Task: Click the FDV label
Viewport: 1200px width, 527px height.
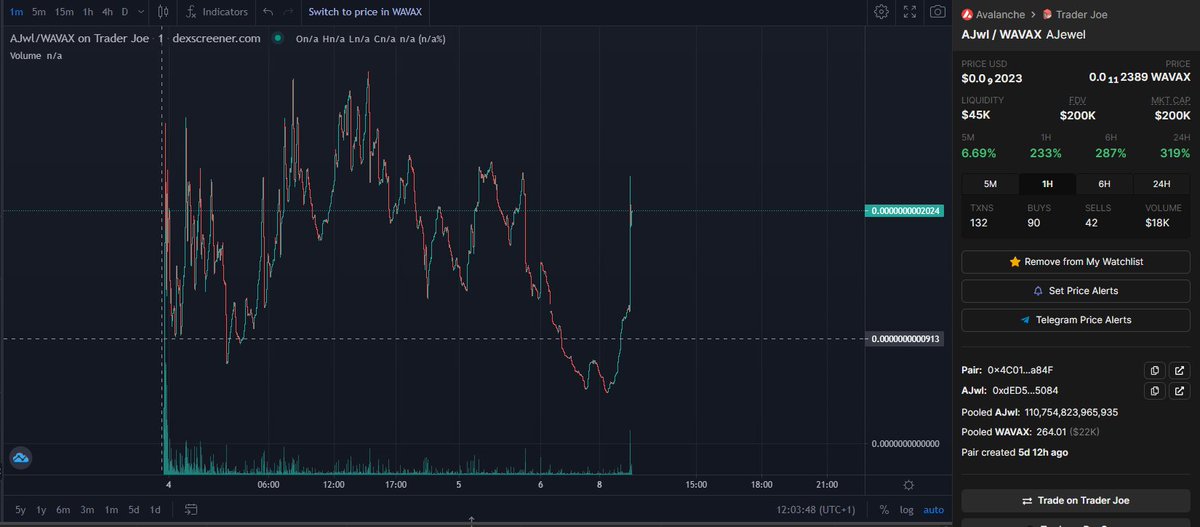Action: tap(1077, 100)
